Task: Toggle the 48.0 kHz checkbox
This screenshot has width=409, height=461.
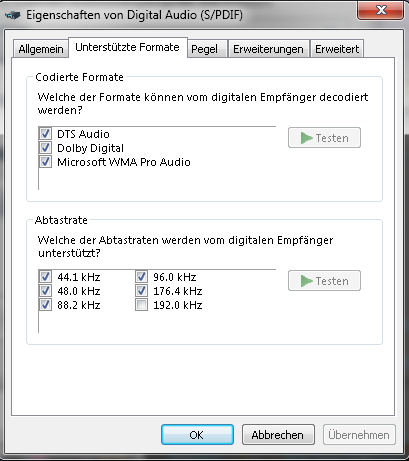Action: point(46,291)
